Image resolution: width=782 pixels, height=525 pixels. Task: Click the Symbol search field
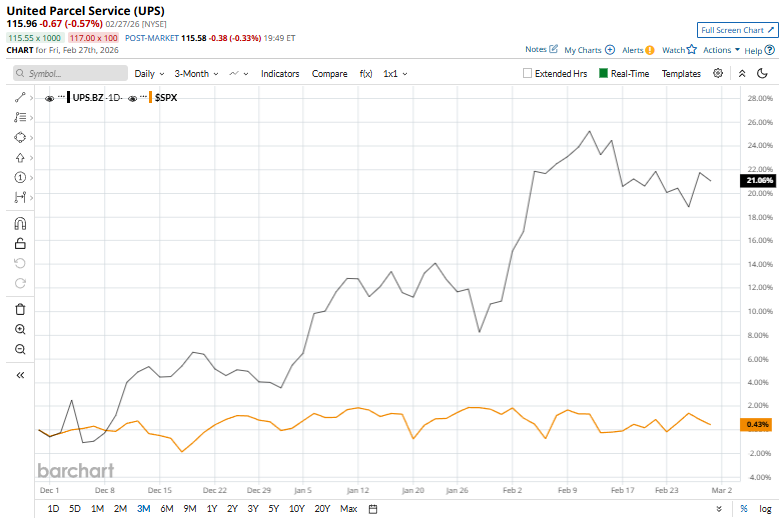[70, 73]
